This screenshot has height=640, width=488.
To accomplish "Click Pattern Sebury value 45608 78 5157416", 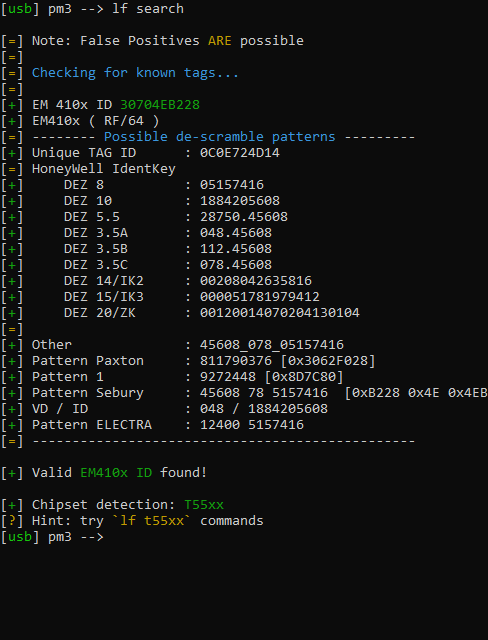I will point(263,393).
